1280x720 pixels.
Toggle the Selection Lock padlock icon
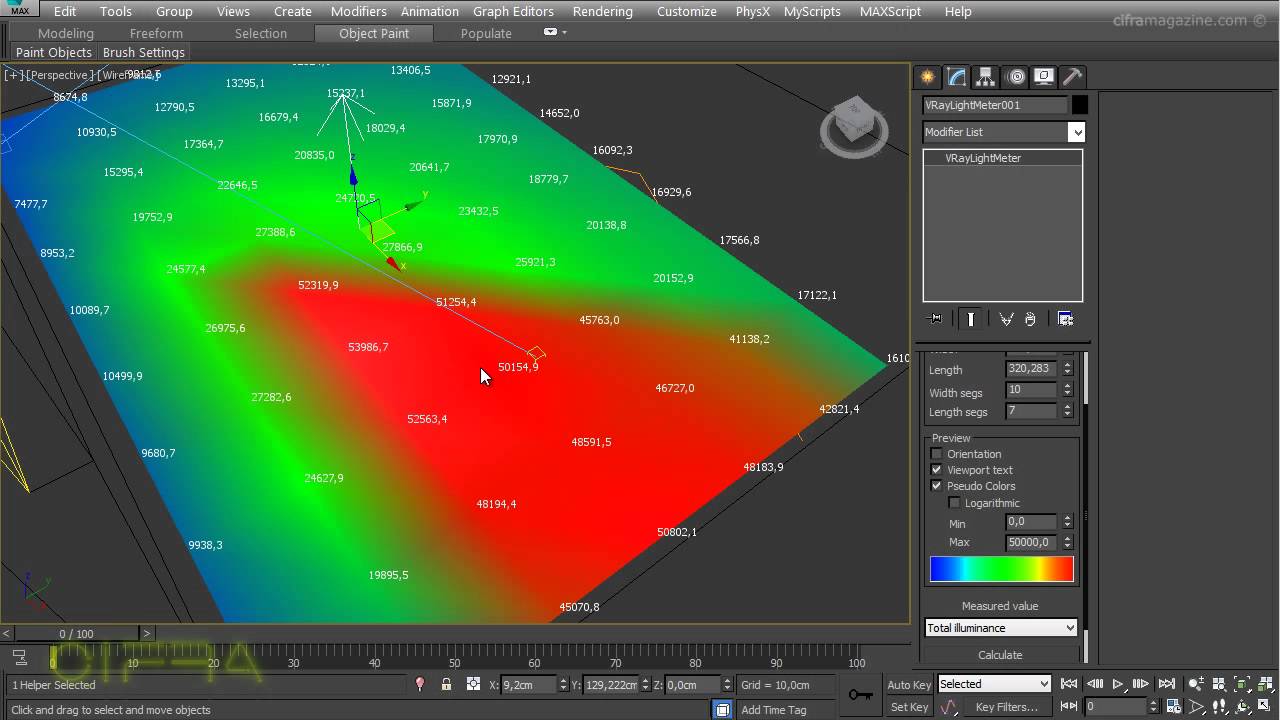coord(446,685)
